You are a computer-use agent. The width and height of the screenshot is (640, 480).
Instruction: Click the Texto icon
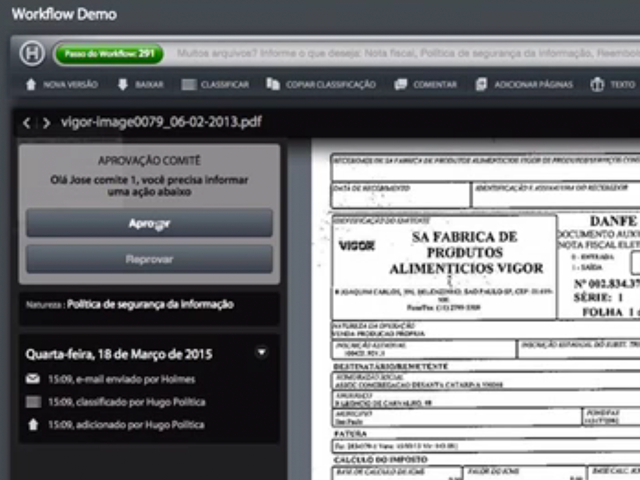pyautogui.click(x=597, y=84)
